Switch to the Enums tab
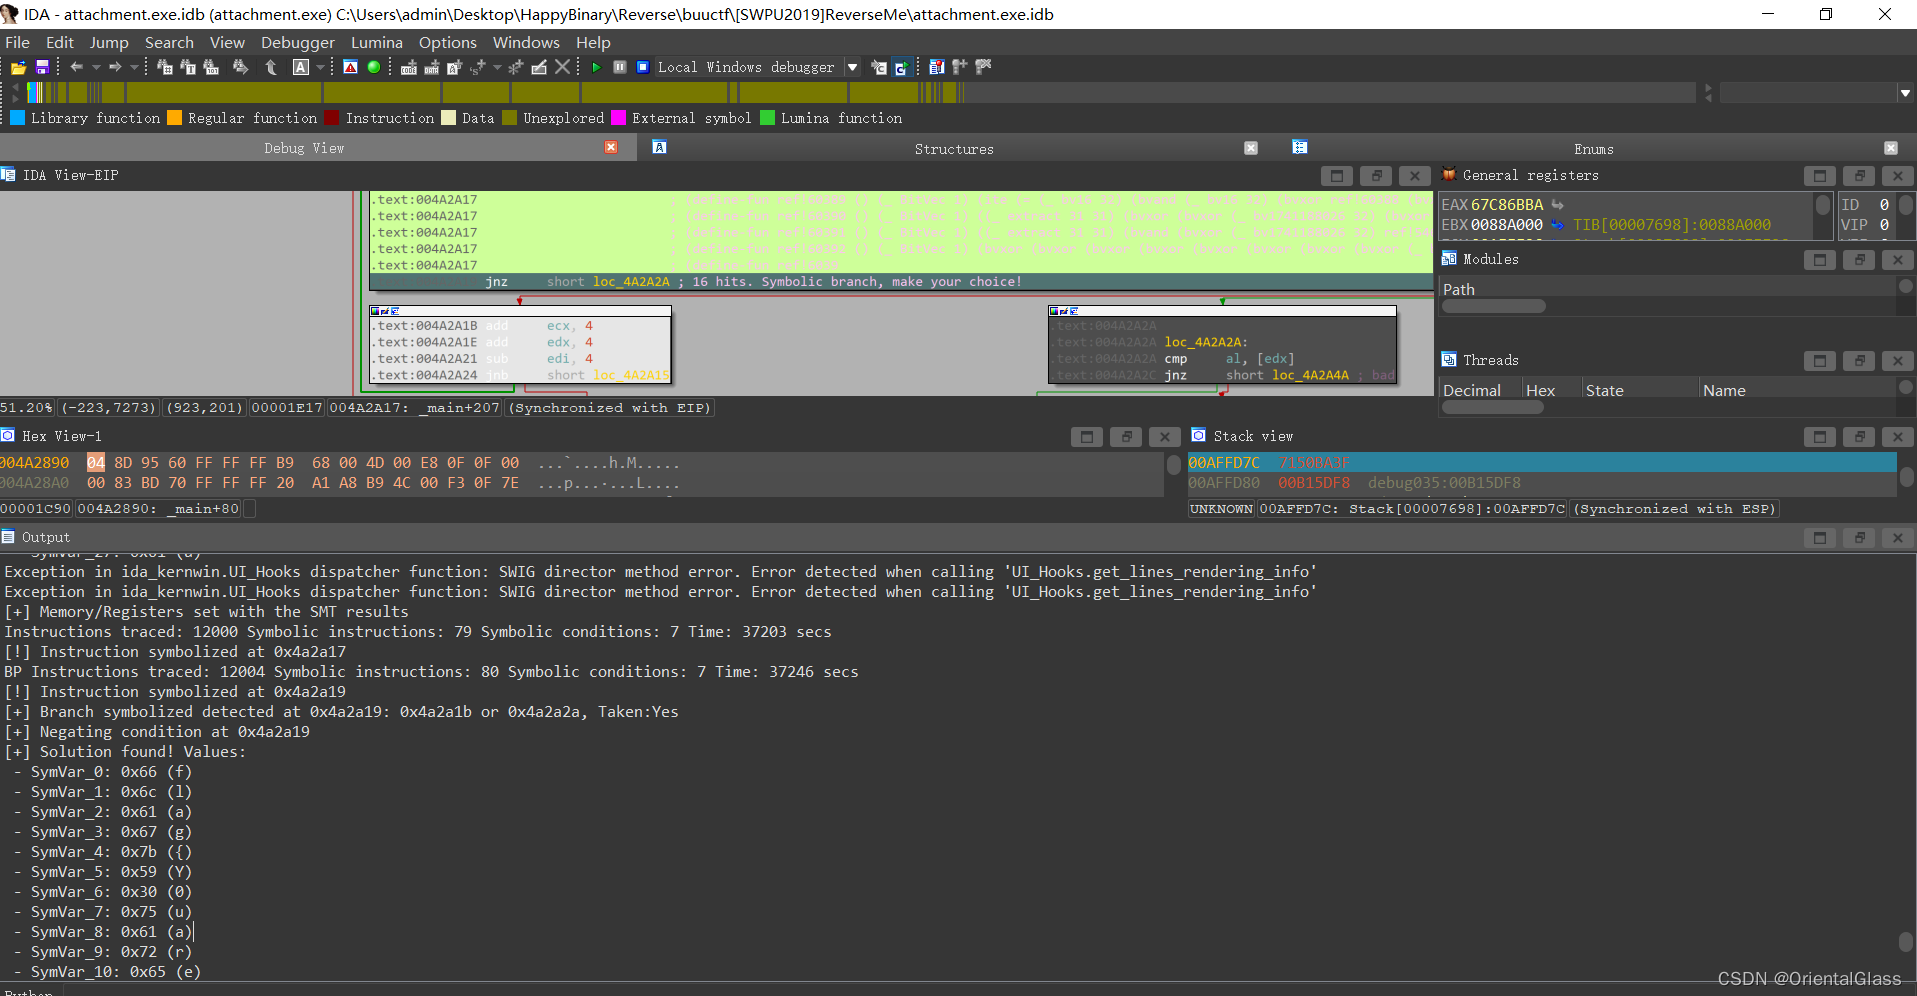Image resolution: width=1917 pixels, height=996 pixels. [x=1593, y=148]
